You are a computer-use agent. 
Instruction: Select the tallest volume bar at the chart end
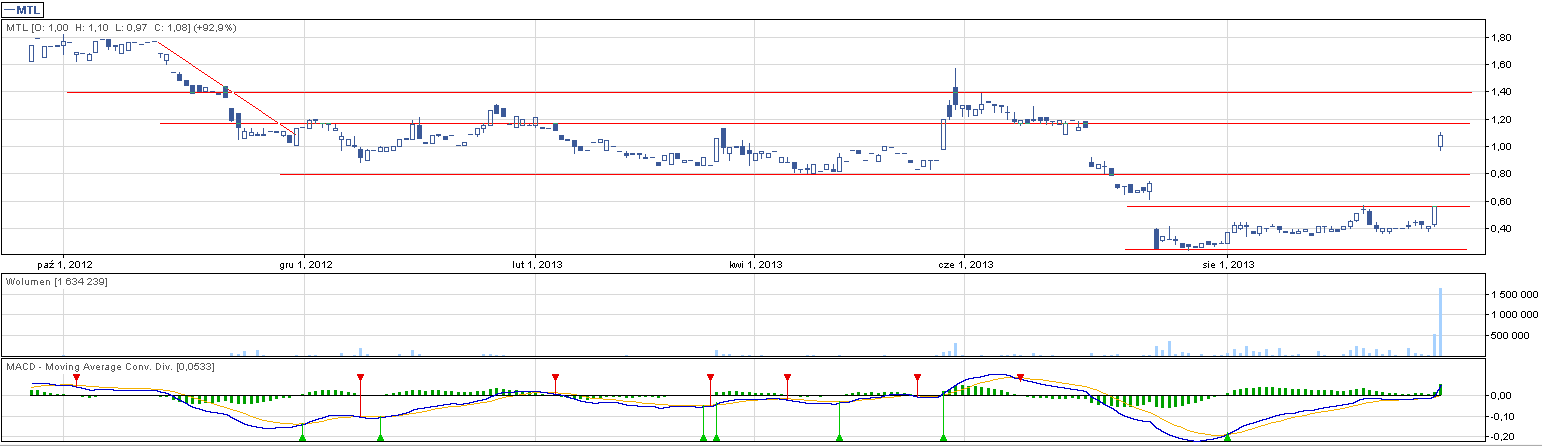click(1441, 321)
